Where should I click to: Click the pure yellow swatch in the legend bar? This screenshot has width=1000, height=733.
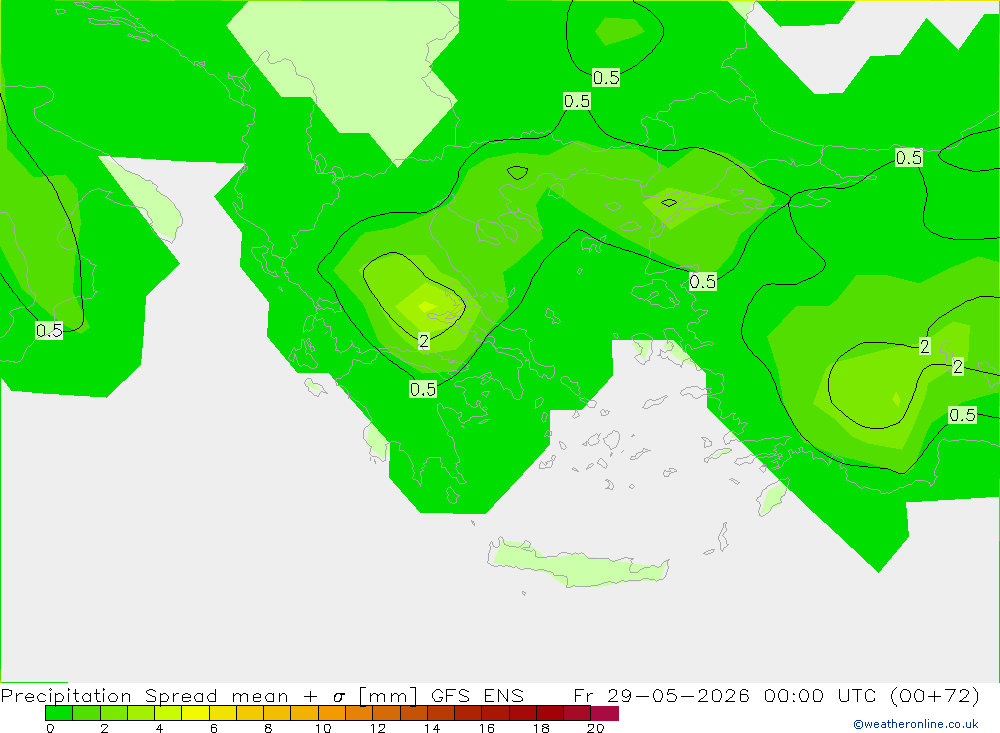click(x=195, y=713)
